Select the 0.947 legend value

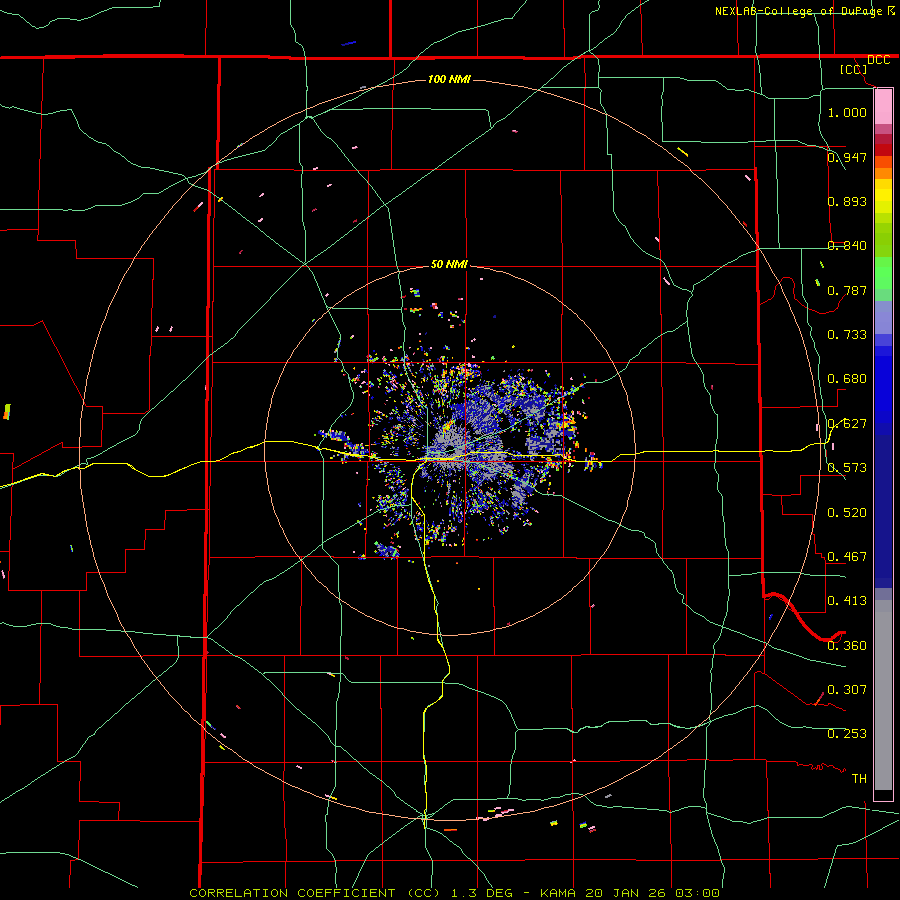(x=847, y=157)
